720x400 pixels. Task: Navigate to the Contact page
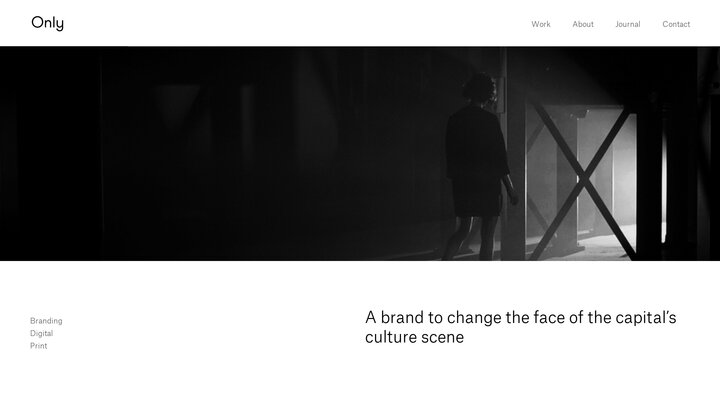[676, 24]
